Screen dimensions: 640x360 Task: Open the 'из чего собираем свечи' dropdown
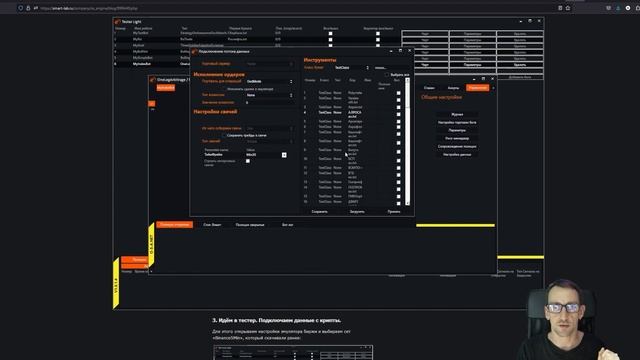269,129
